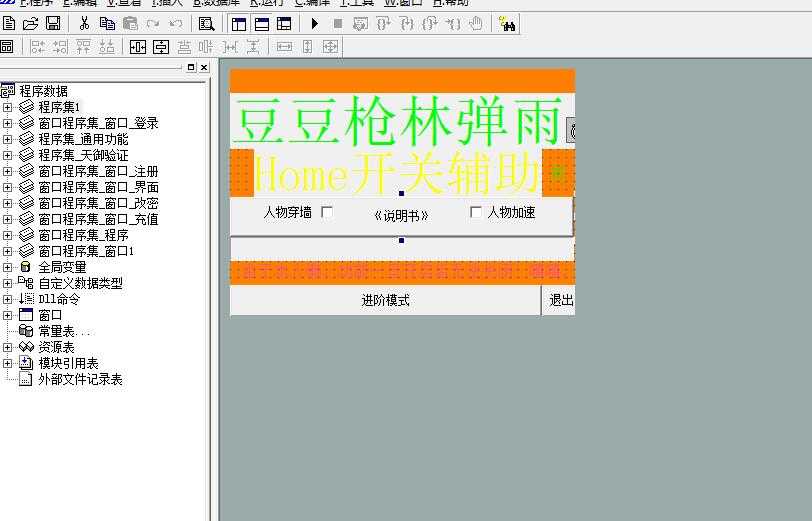This screenshot has width=812, height=521.
Task: Toggle the left work panel layout icon
Action: coord(239,24)
